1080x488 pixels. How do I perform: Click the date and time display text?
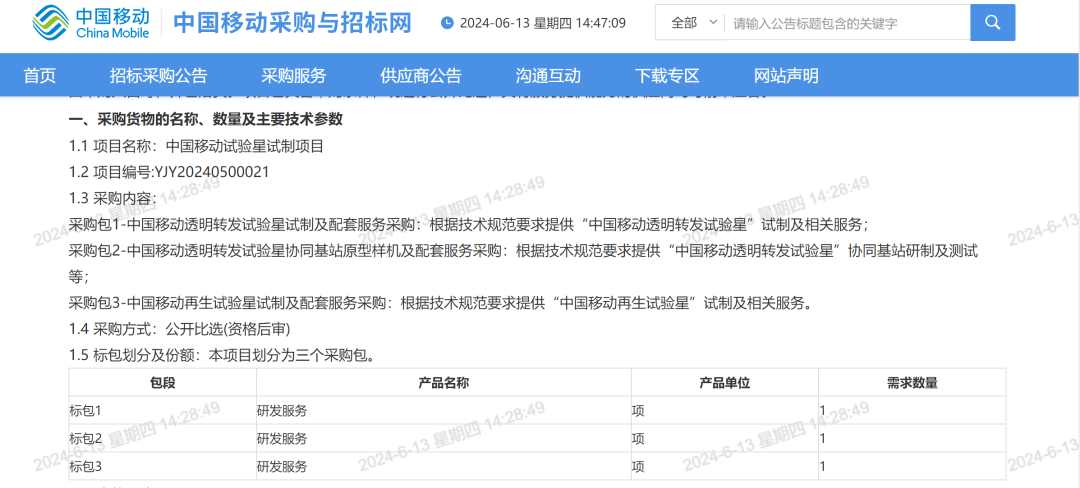coord(543,23)
